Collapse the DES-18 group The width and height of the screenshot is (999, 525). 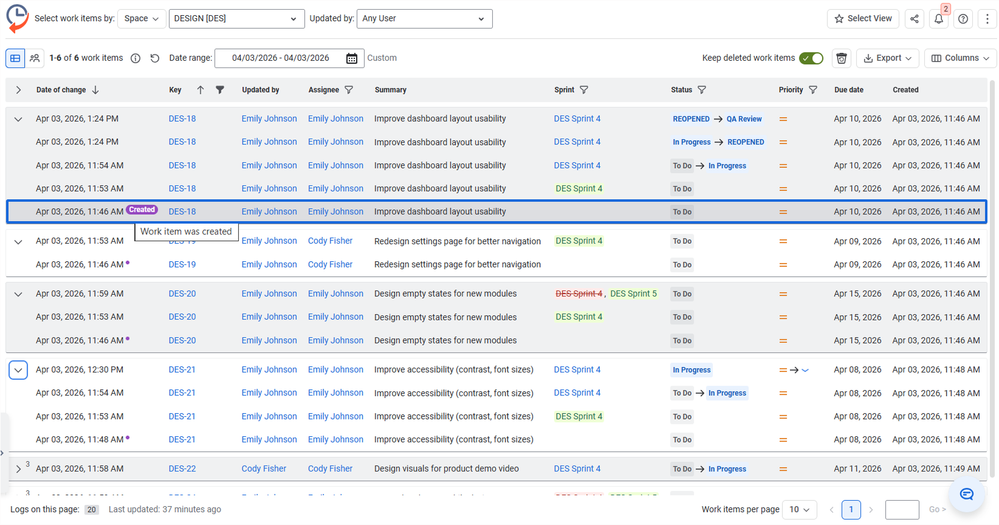click(18, 119)
